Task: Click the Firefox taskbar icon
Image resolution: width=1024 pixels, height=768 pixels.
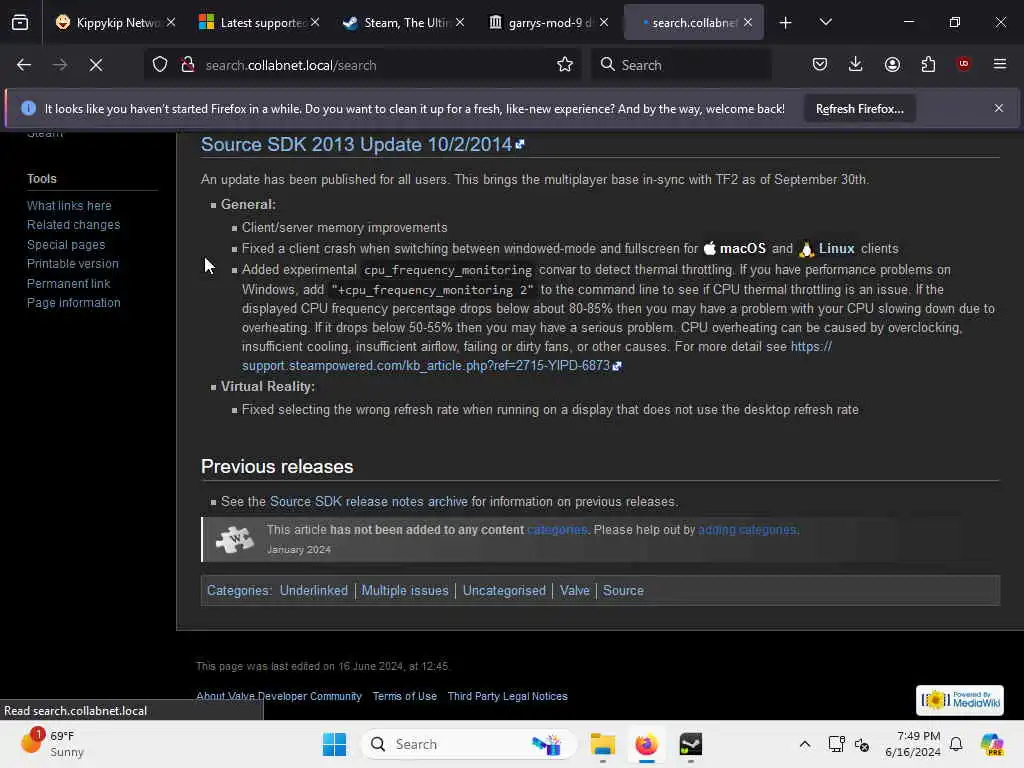Action: [x=647, y=744]
